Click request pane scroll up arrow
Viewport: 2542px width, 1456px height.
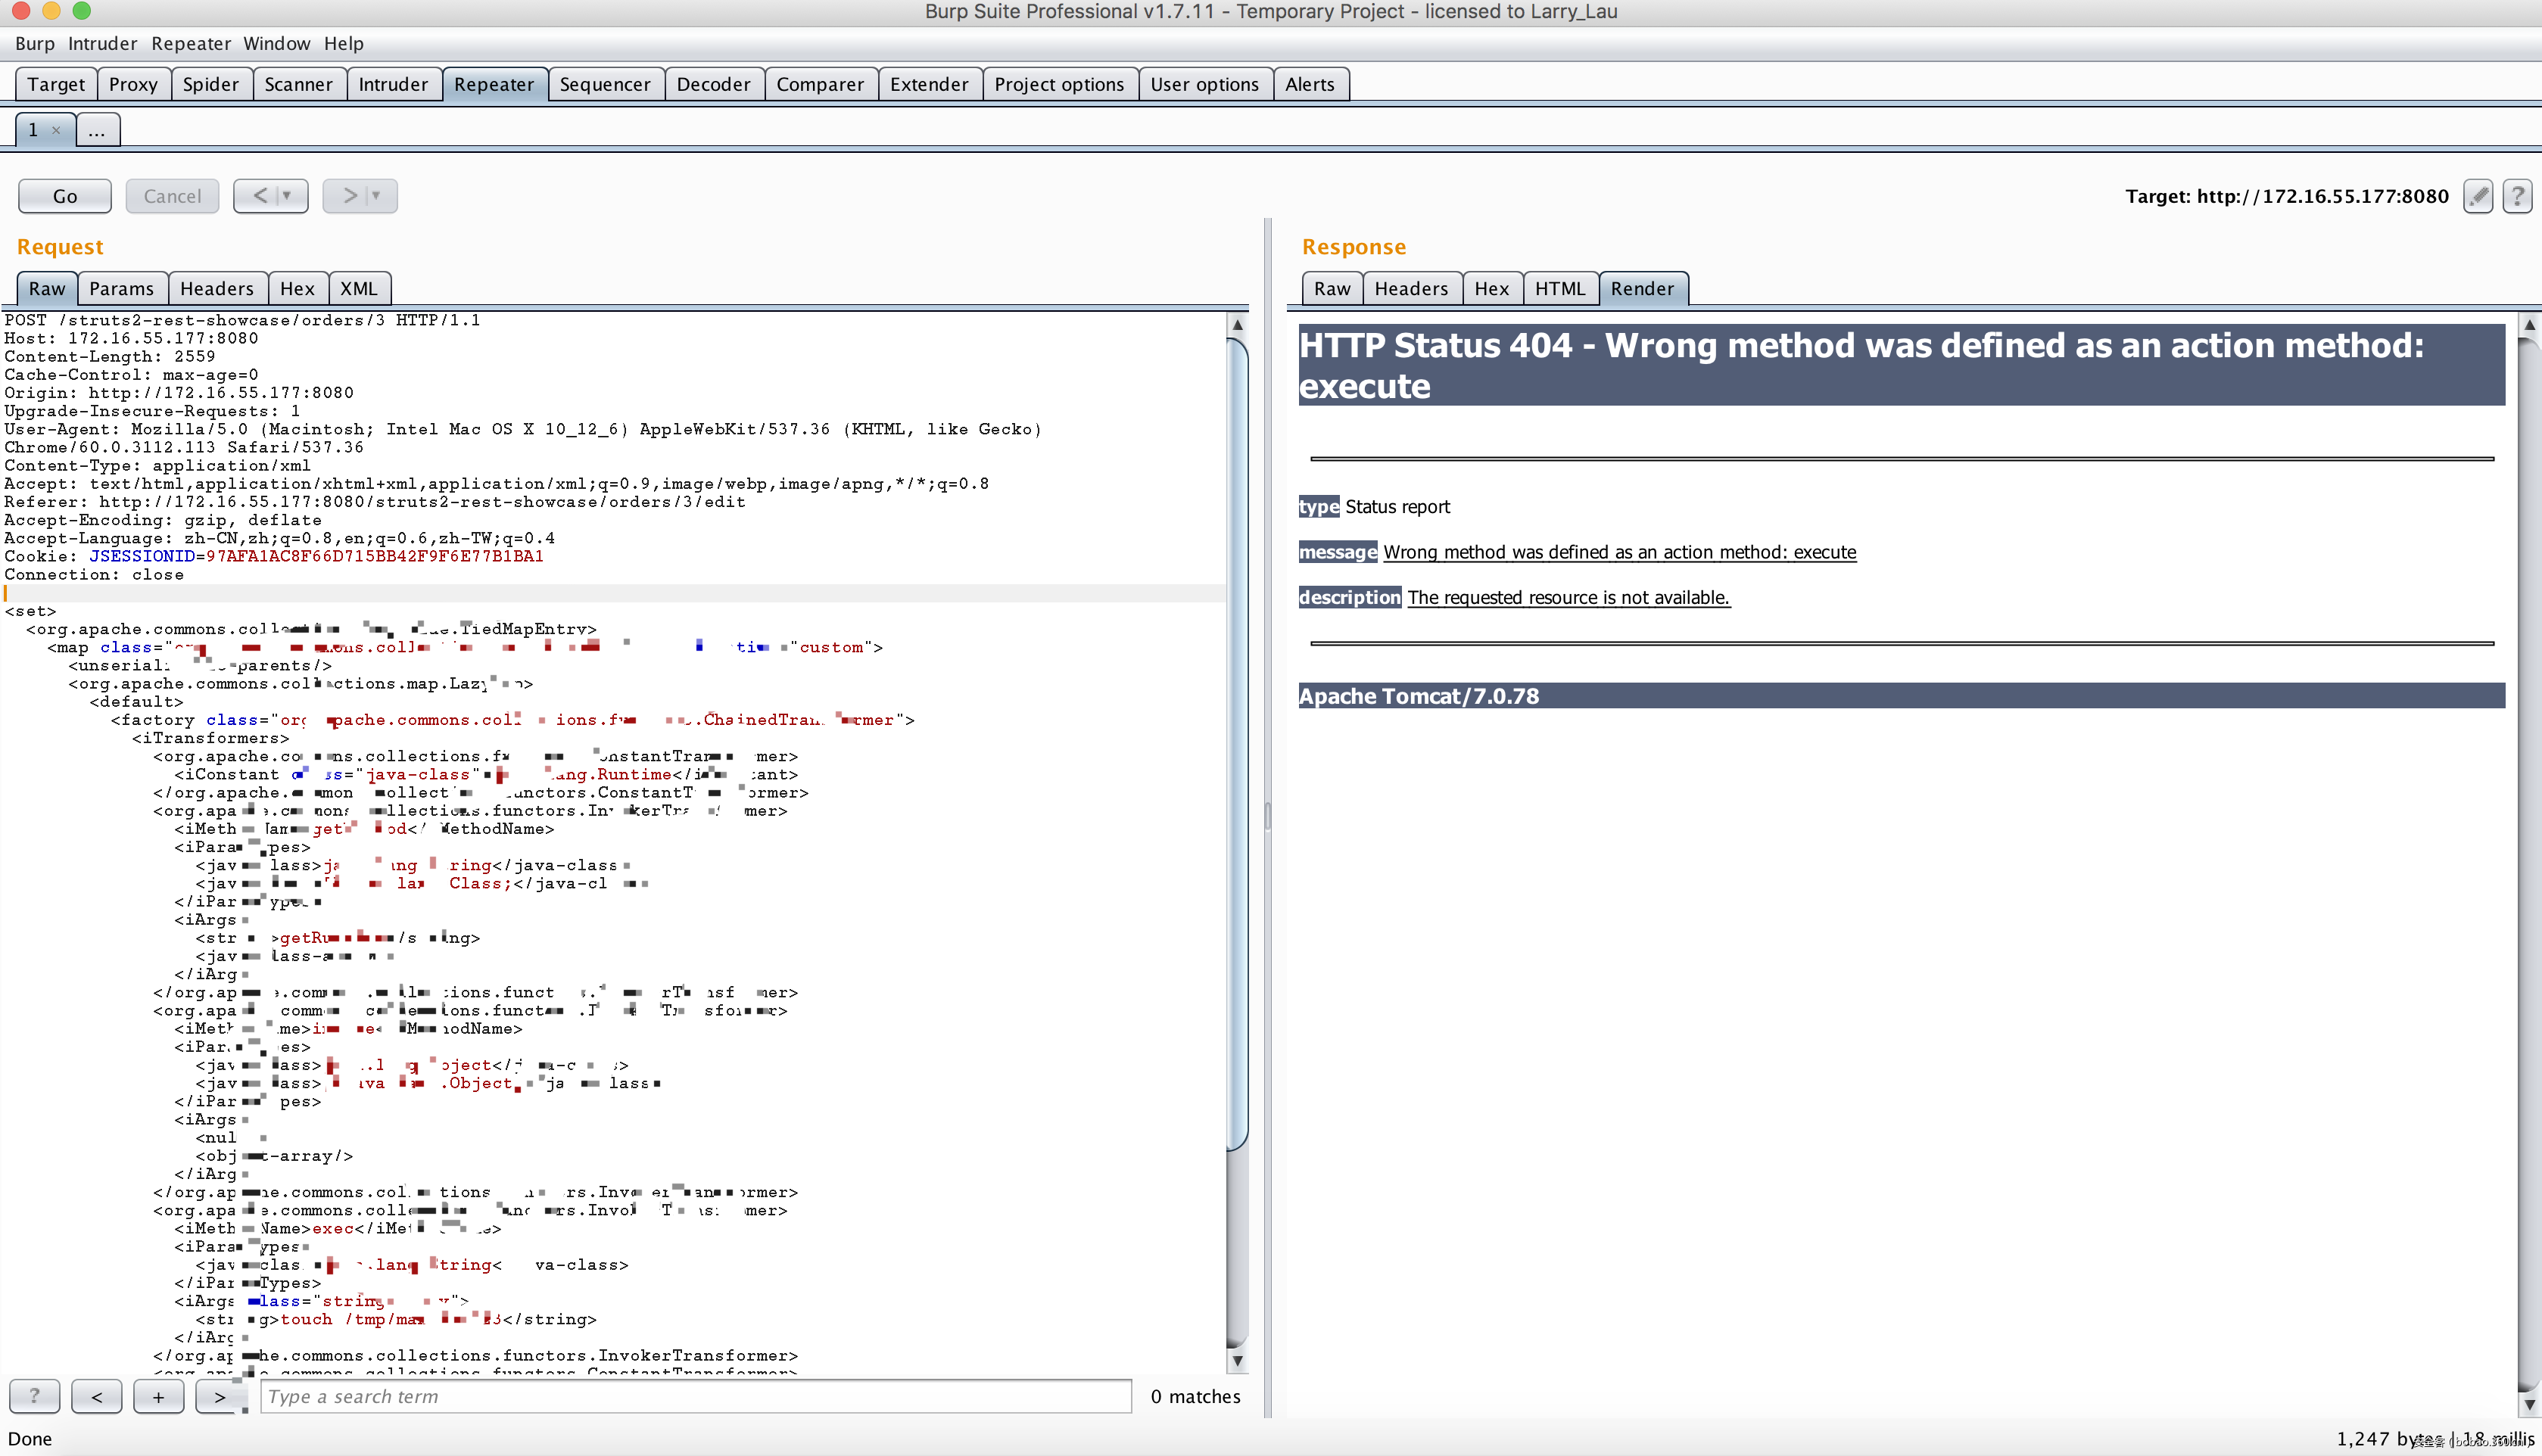click(x=1237, y=325)
